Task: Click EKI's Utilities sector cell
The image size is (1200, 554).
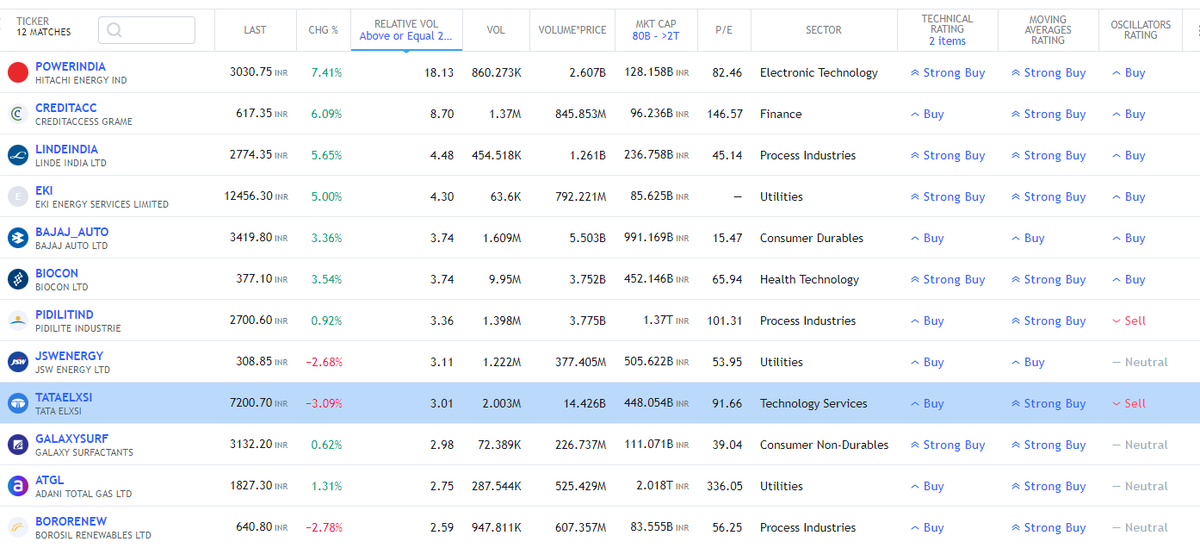Action: (781, 197)
